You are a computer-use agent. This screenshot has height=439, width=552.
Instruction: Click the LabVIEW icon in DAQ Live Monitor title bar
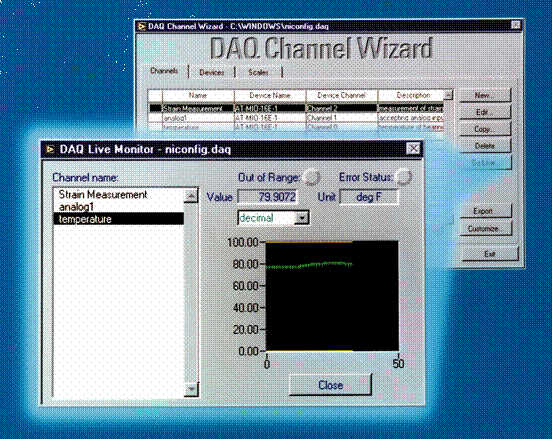[x=50, y=150]
